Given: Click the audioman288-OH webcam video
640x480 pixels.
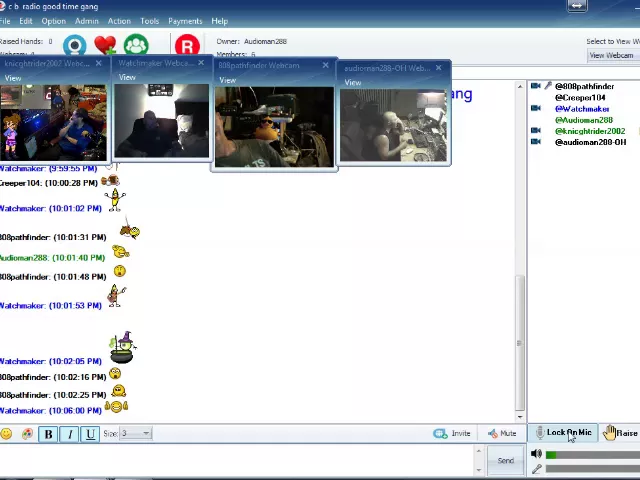Looking at the screenshot, I should (x=393, y=125).
